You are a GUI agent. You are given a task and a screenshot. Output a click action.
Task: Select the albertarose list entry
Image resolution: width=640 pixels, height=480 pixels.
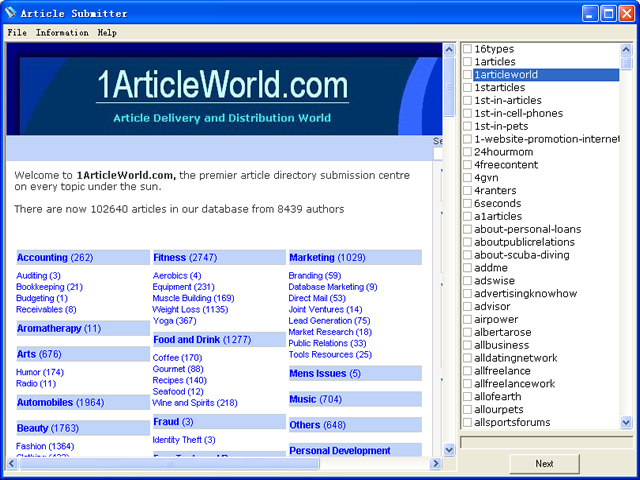502,332
